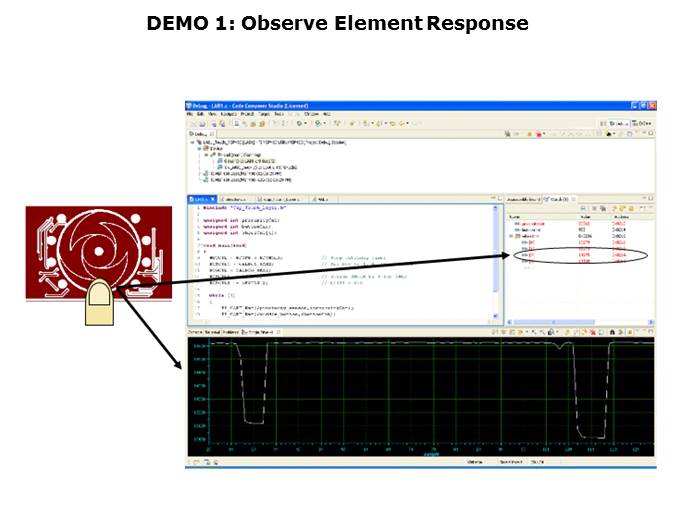
Task: Select the Debug view tab
Action: tap(196, 133)
